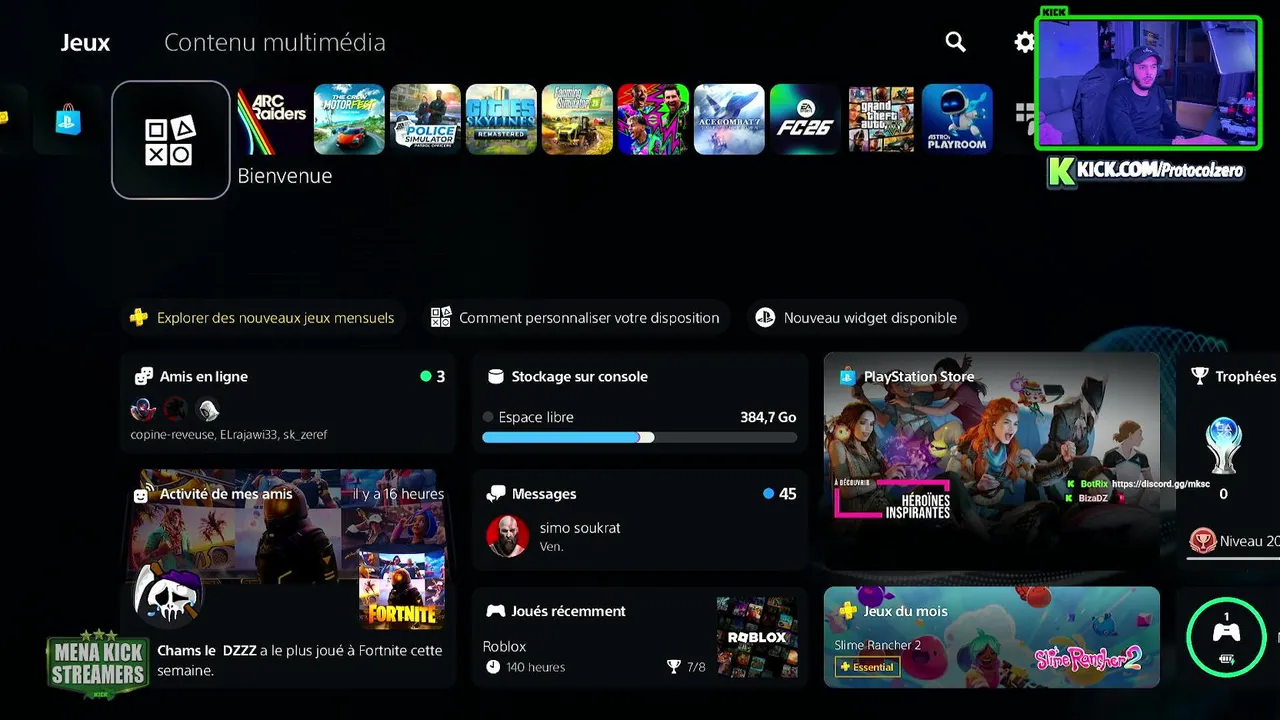Select the platinum trophy icon
This screenshot has width=1280, height=720.
(x=1224, y=446)
